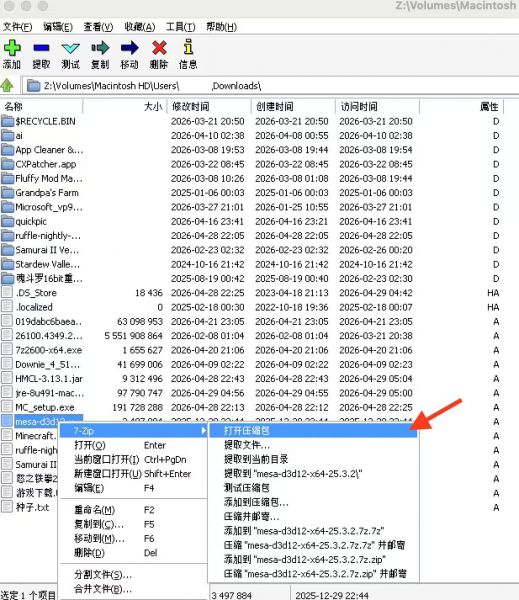This screenshot has height=600, width=519.
Task: Open the 编辑(E) menu
Action: pyautogui.click(x=58, y=27)
